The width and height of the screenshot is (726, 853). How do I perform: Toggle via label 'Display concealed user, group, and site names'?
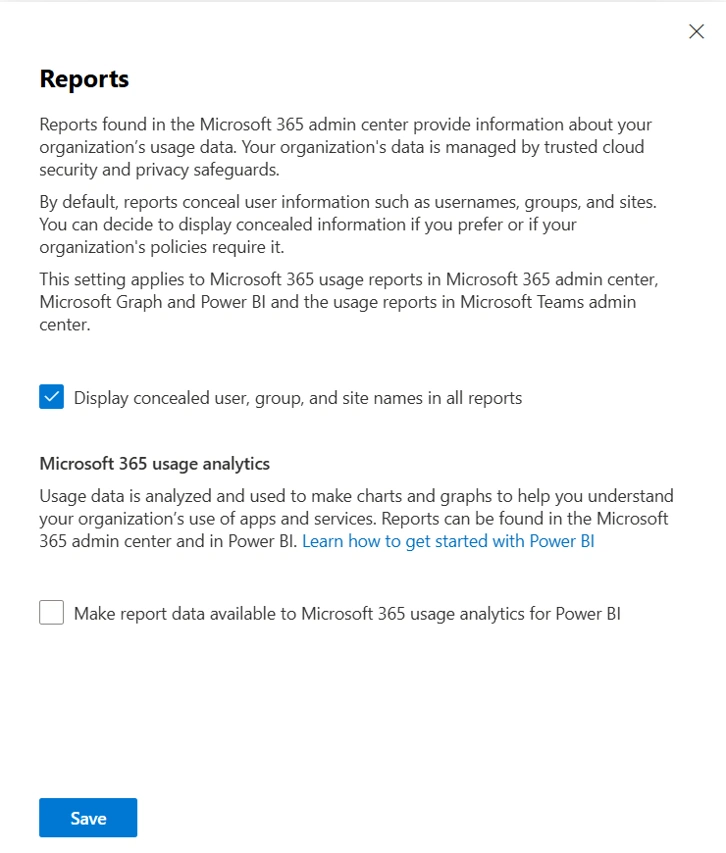pyautogui.click(x=298, y=398)
